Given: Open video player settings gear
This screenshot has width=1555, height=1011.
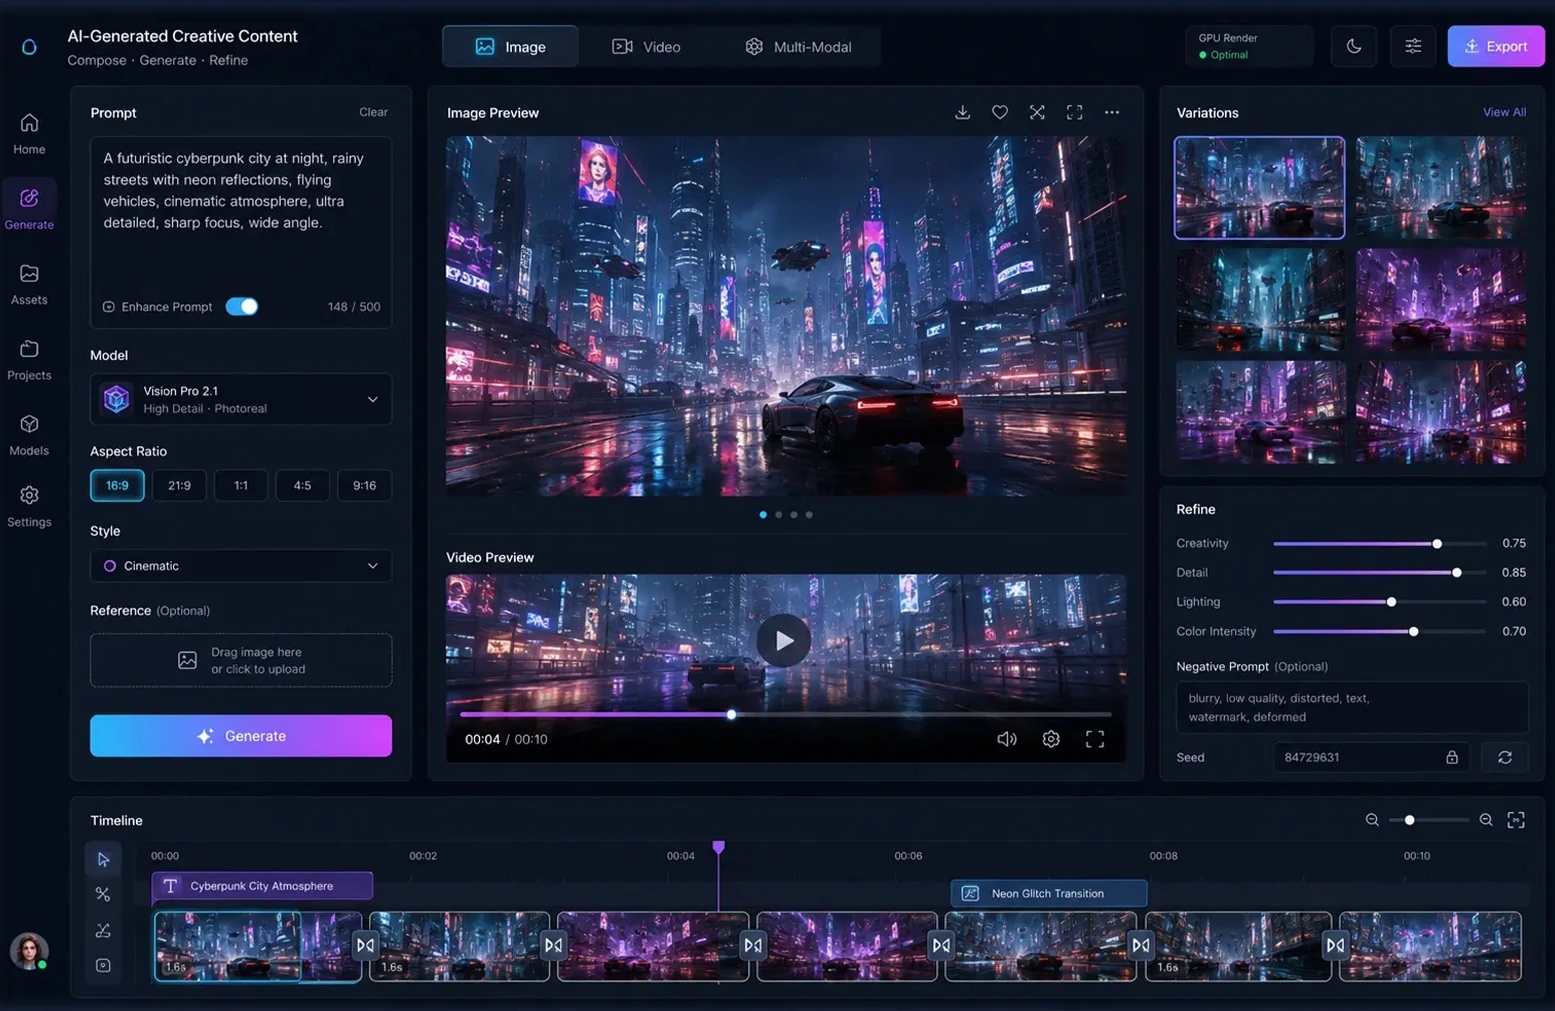Looking at the screenshot, I should [1051, 739].
